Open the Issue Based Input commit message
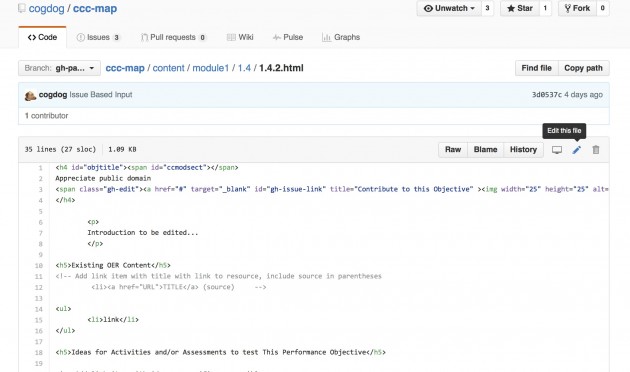 point(101,95)
